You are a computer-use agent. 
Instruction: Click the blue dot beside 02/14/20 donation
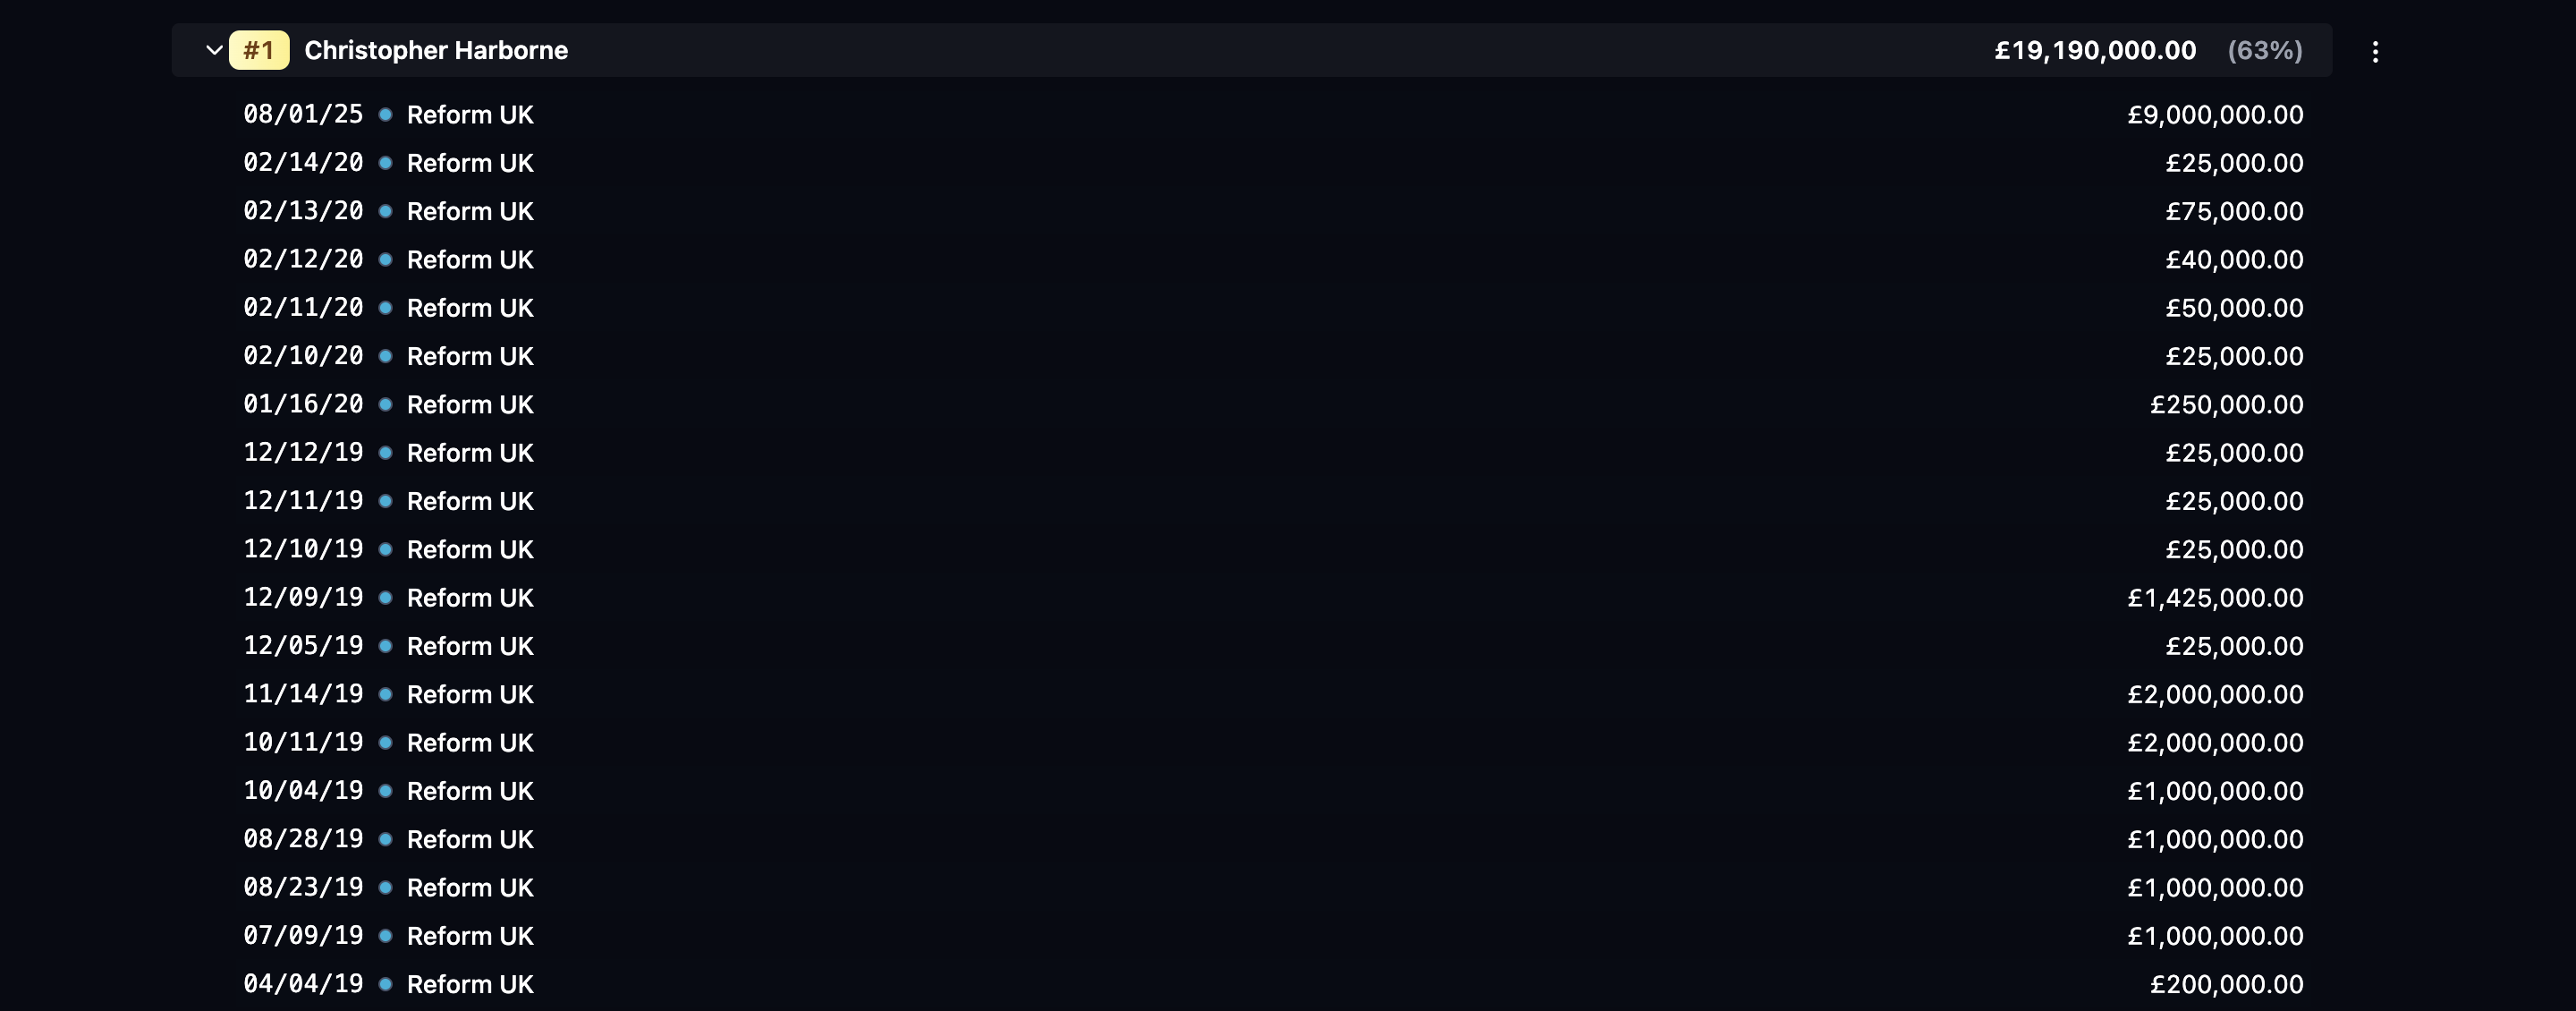pos(385,163)
